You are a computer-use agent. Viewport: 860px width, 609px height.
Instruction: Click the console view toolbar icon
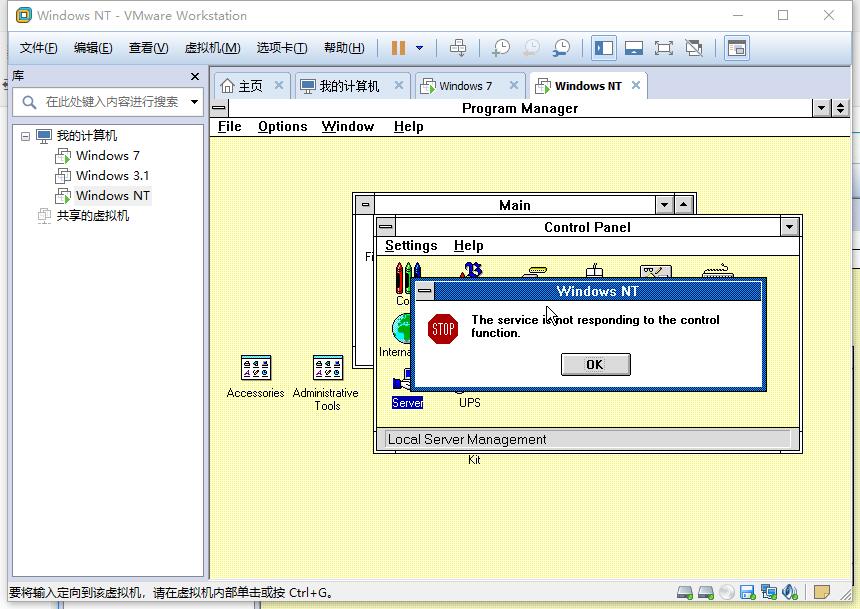pyautogui.click(x=737, y=48)
